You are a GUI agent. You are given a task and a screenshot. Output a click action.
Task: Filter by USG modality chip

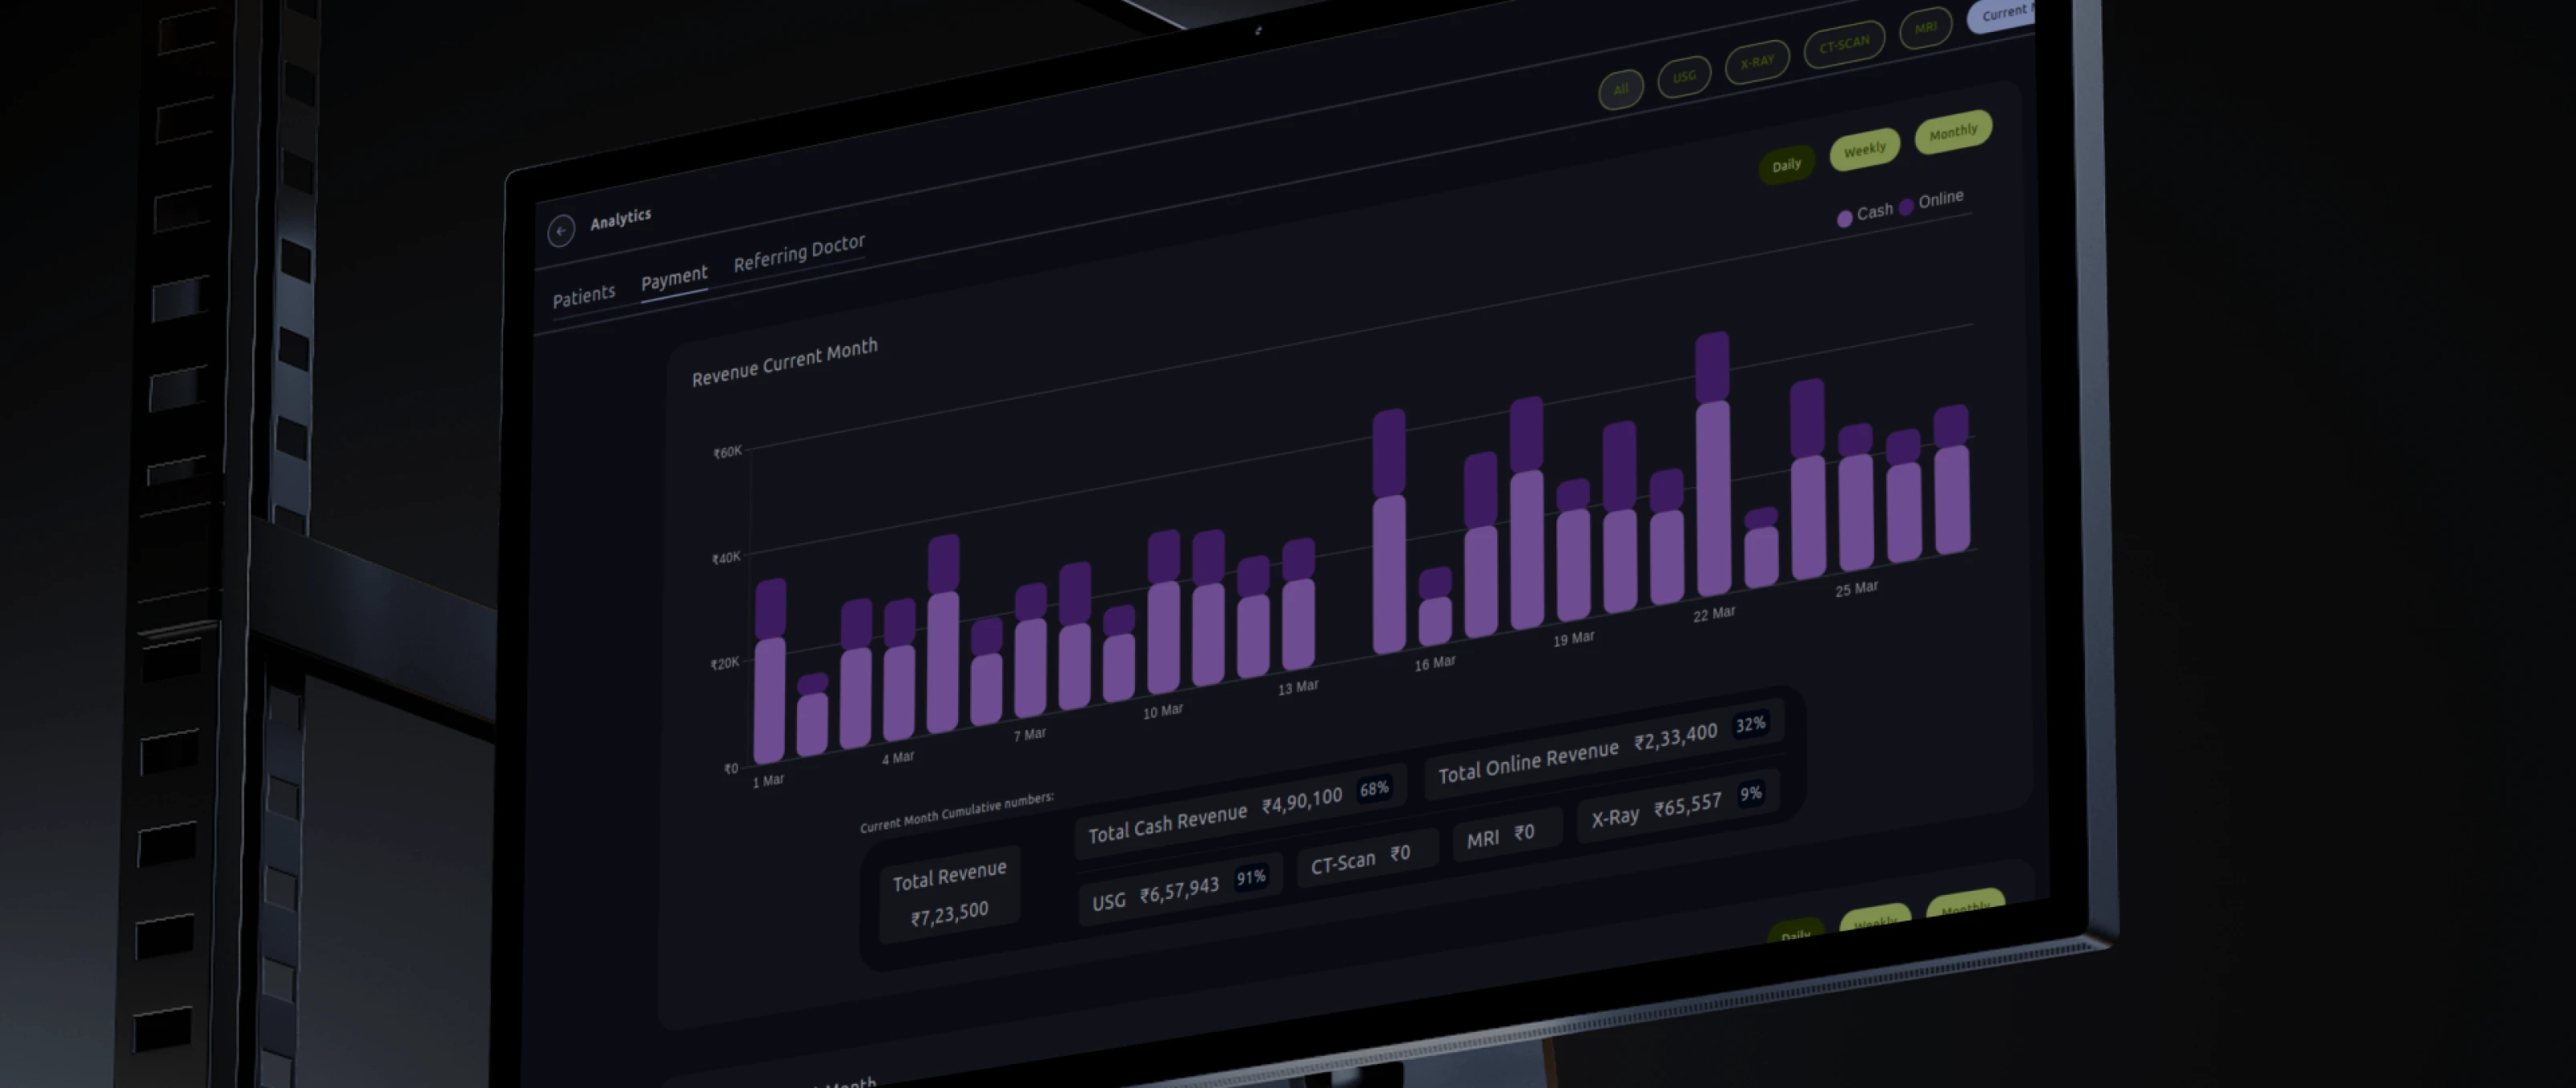pyautogui.click(x=1684, y=76)
